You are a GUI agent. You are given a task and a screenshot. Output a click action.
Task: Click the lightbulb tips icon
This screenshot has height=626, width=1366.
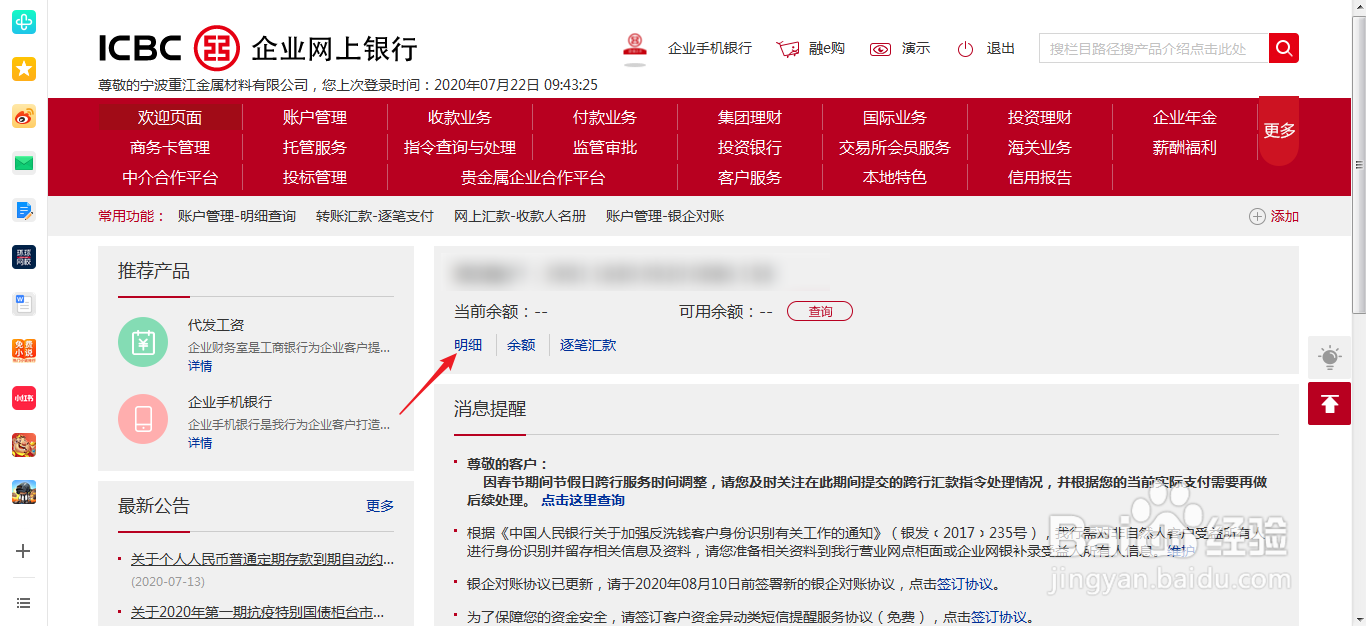pyautogui.click(x=1329, y=357)
